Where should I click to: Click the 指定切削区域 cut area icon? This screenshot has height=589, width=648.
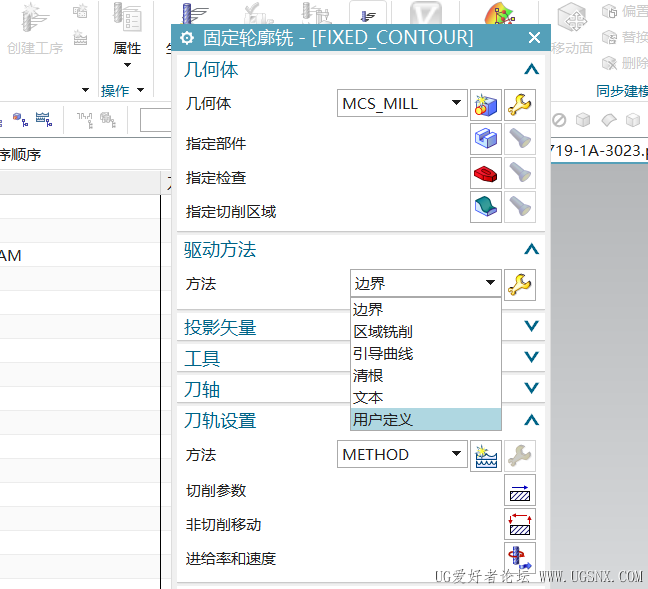(486, 207)
